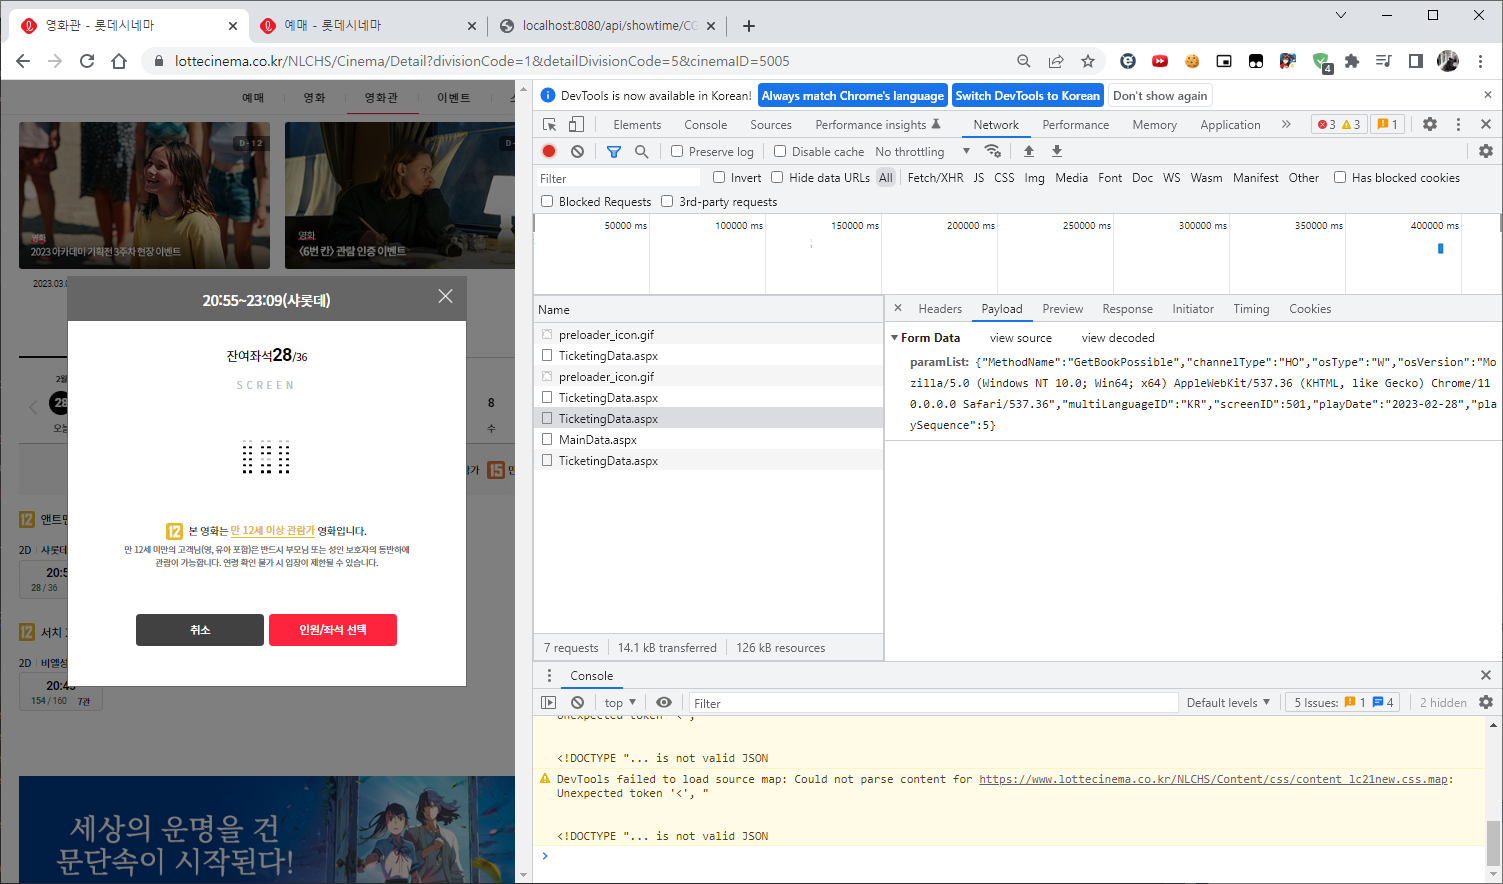Open the console context 'top' dropdown
Image resolution: width=1503 pixels, height=884 pixels.
[620, 702]
